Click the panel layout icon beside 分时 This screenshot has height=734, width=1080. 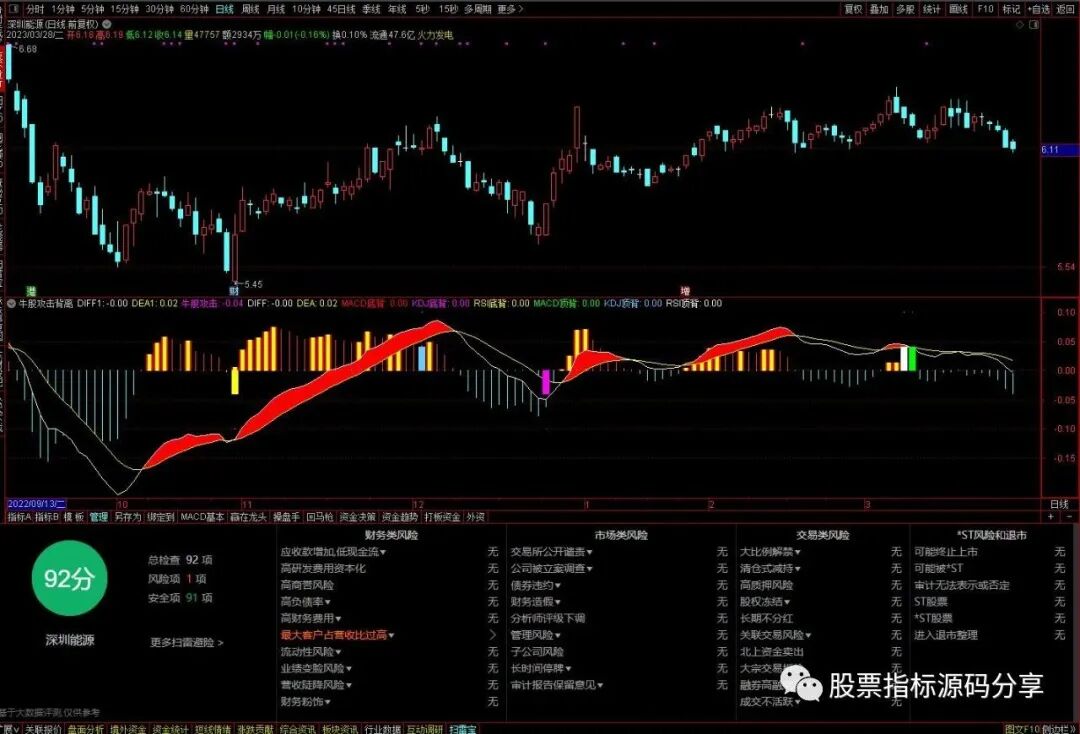point(14,9)
